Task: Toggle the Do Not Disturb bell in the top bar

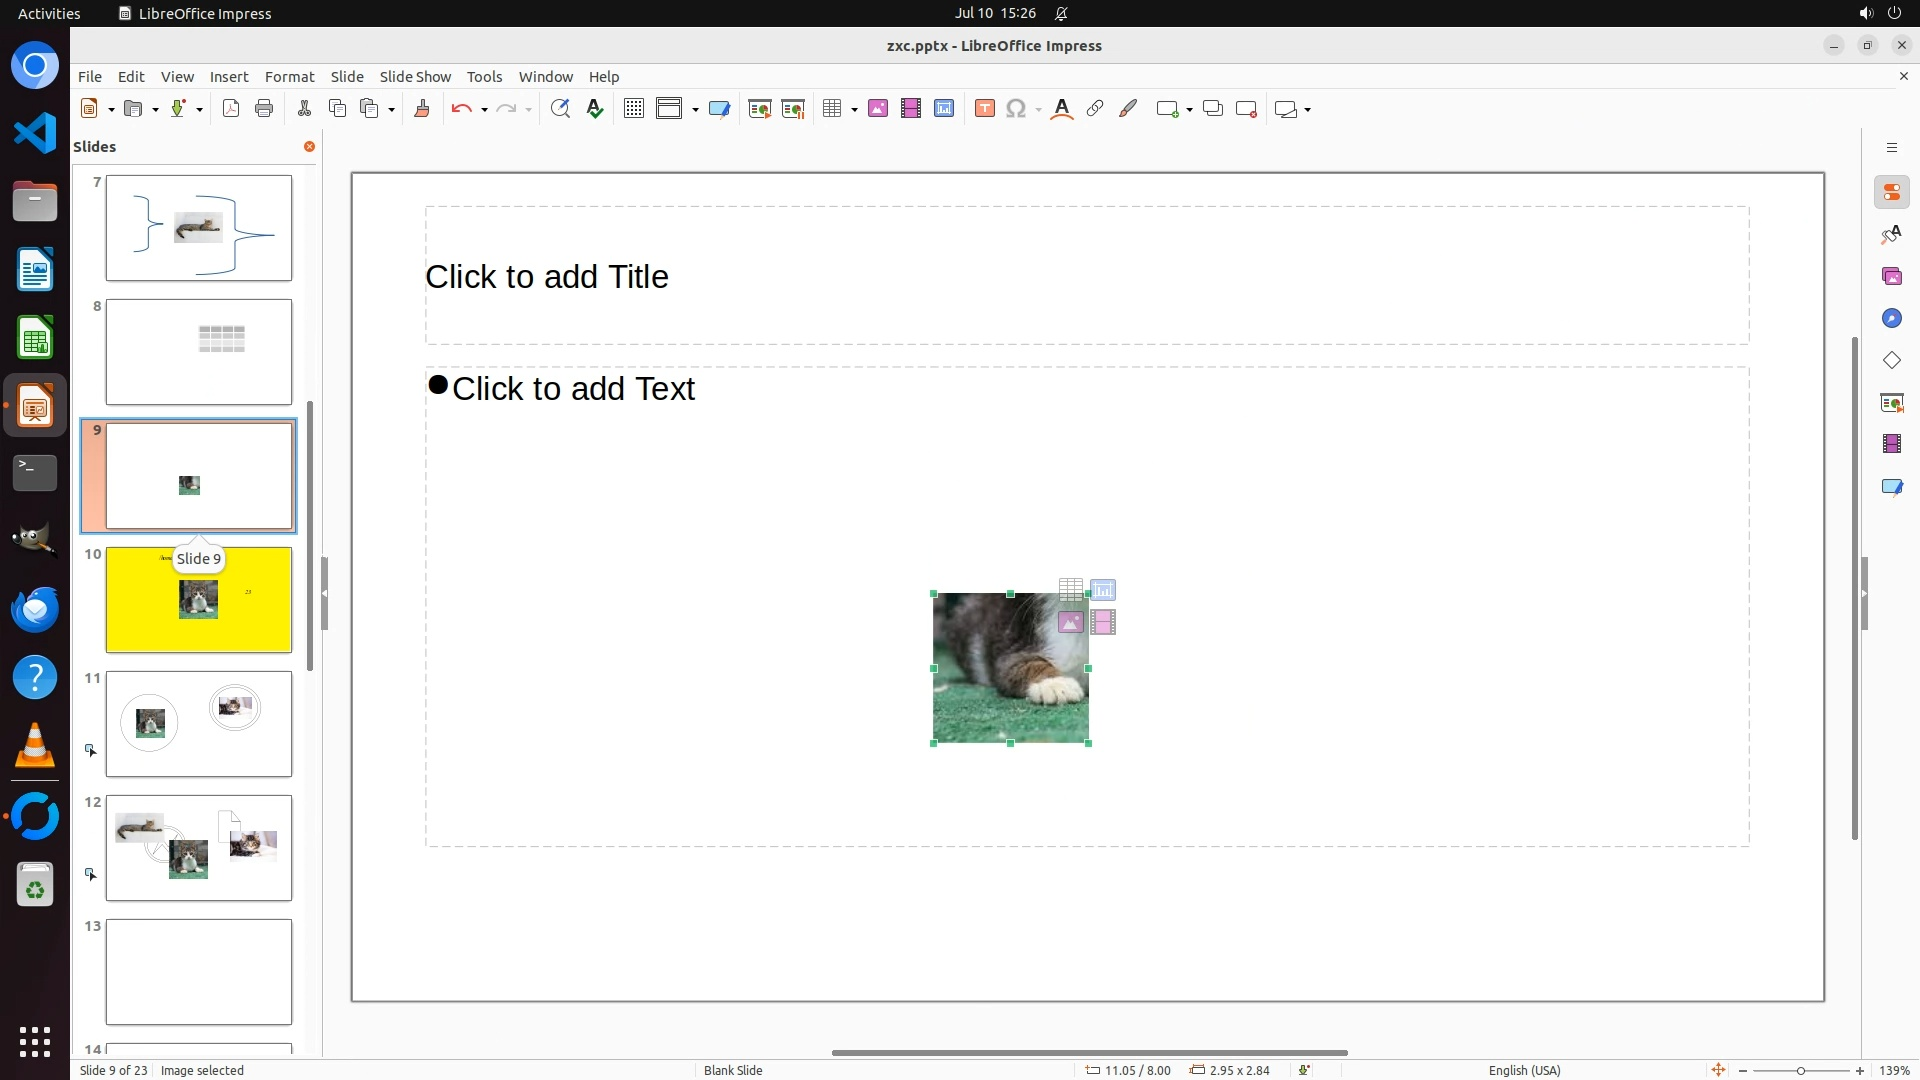Action: click(1061, 13)
